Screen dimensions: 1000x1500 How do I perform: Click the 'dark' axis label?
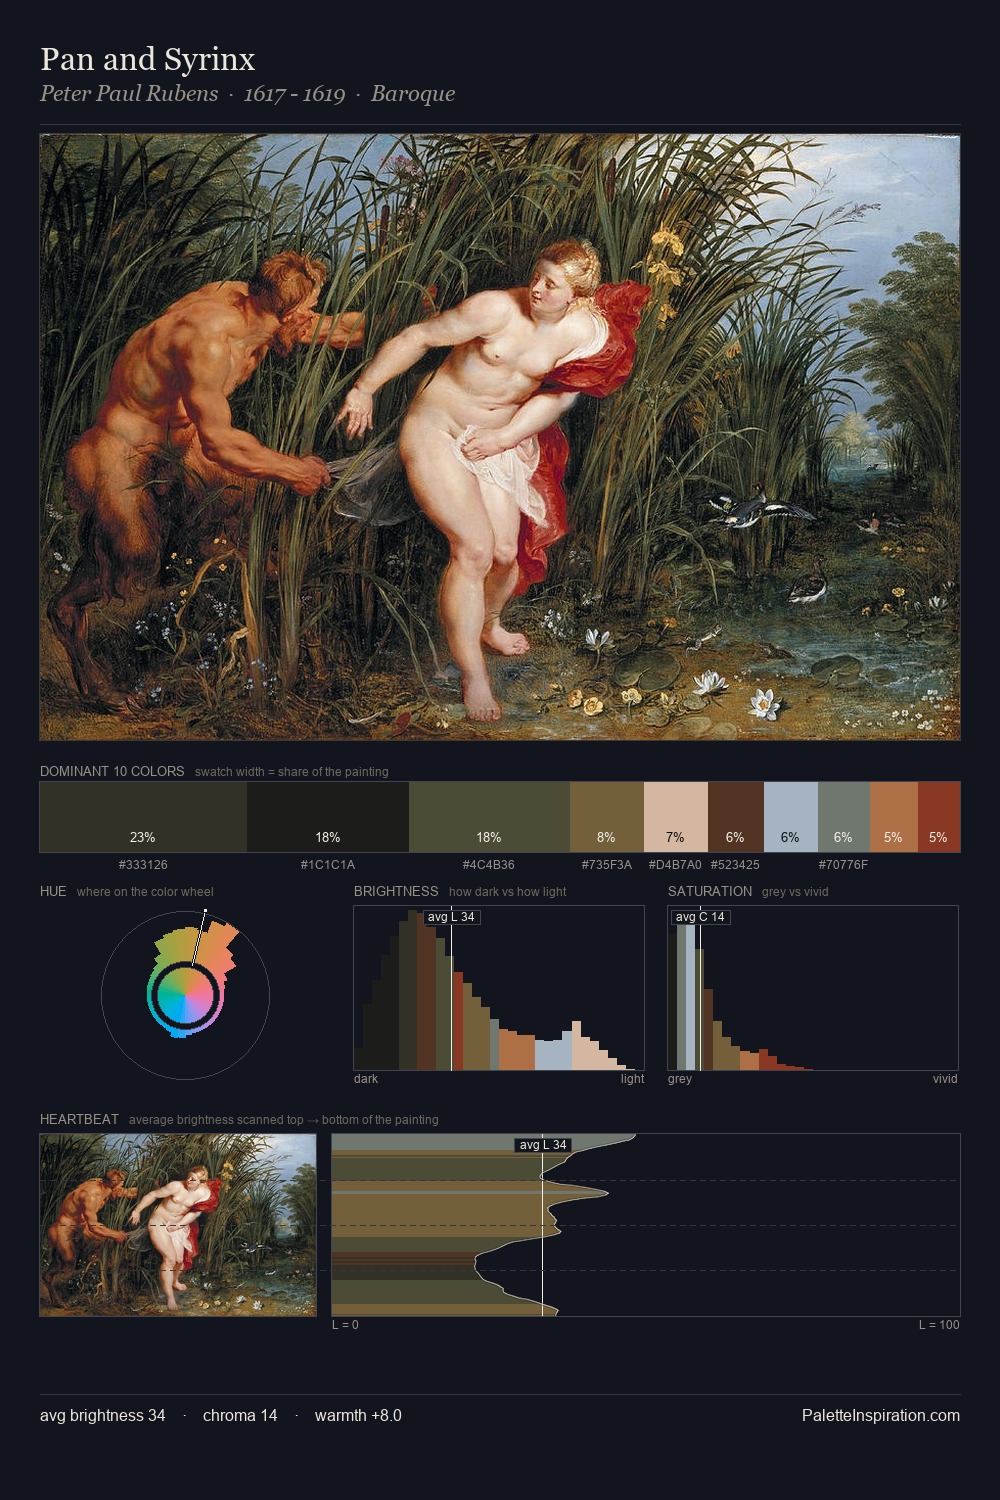366,1079
